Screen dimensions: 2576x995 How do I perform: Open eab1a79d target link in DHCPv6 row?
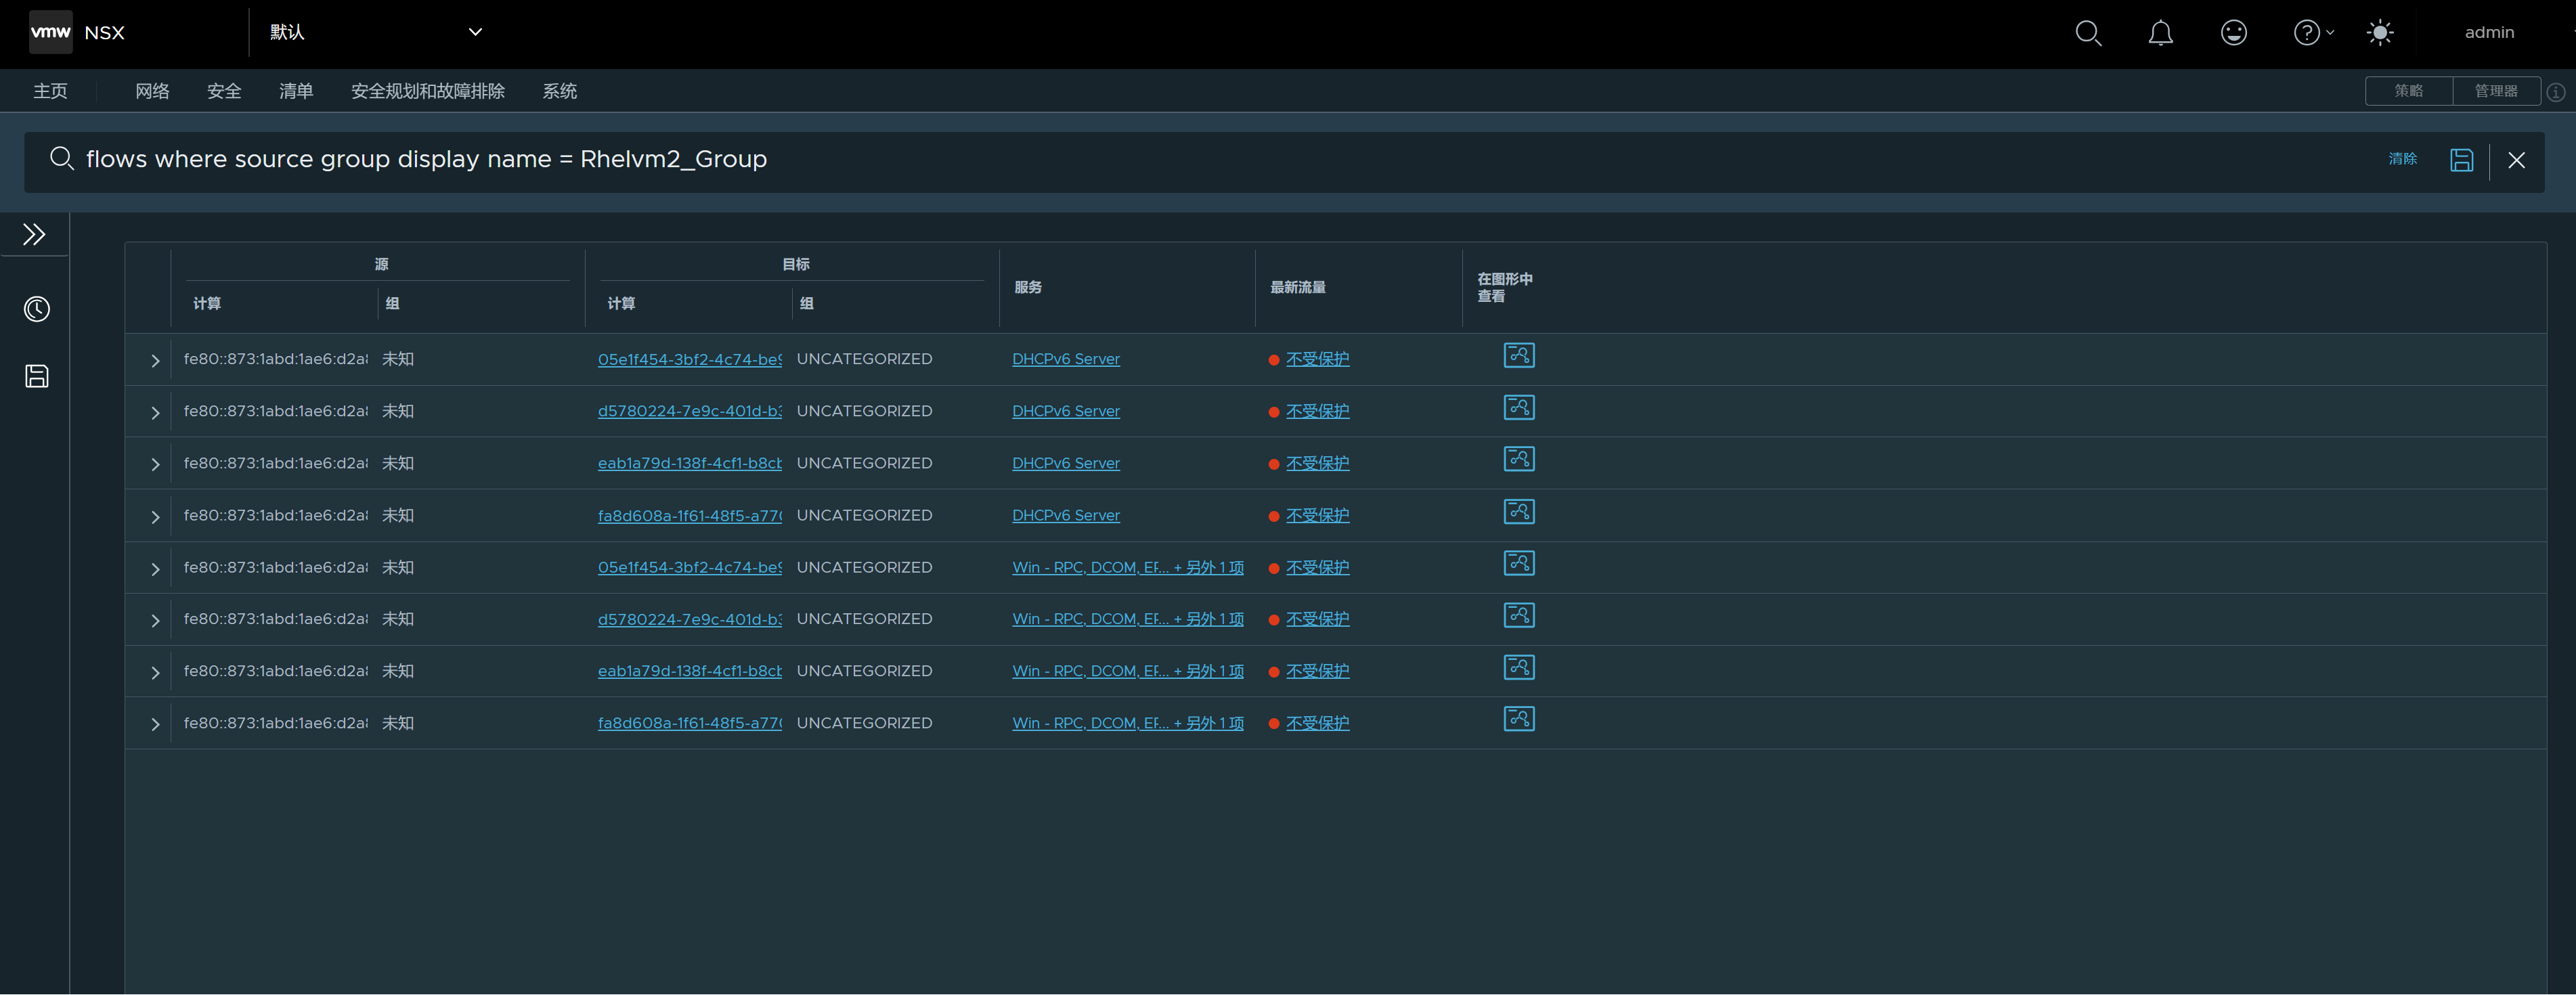[x=689, y=463]
